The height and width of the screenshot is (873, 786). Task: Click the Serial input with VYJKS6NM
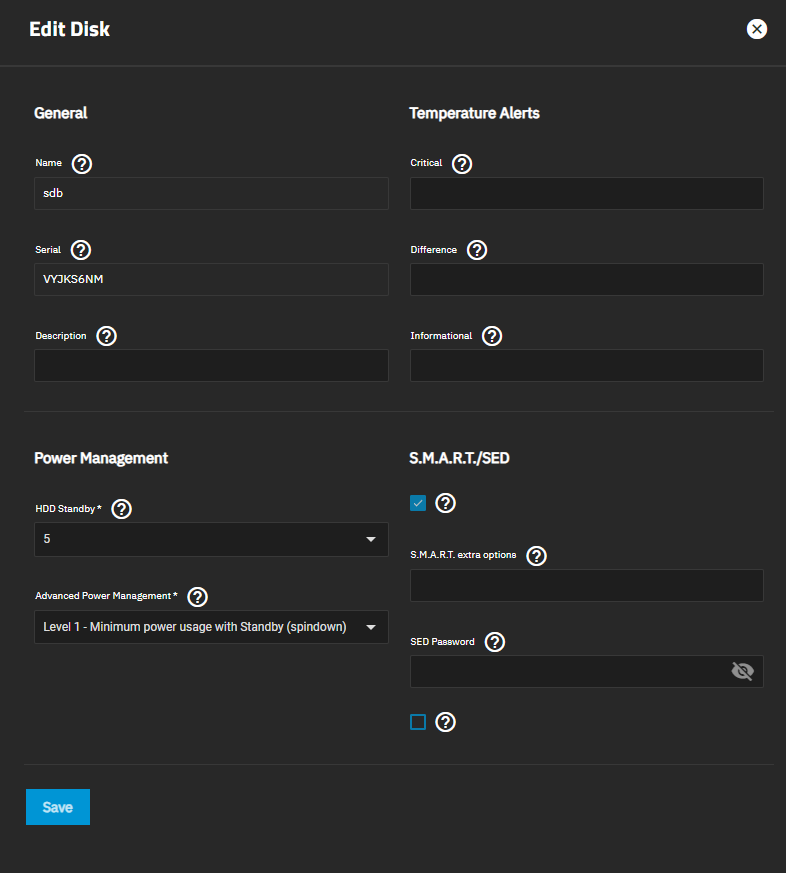tap(212, 279)
